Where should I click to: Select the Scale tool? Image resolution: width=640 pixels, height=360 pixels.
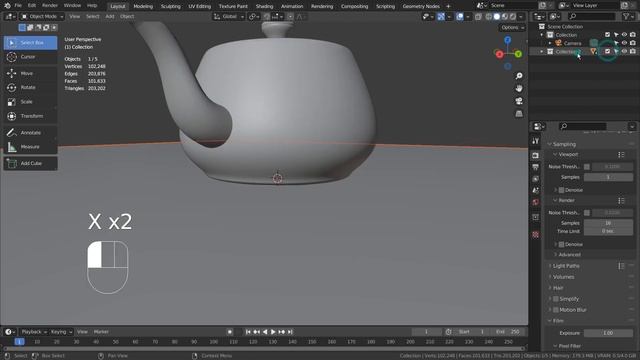tap(31, 102)
